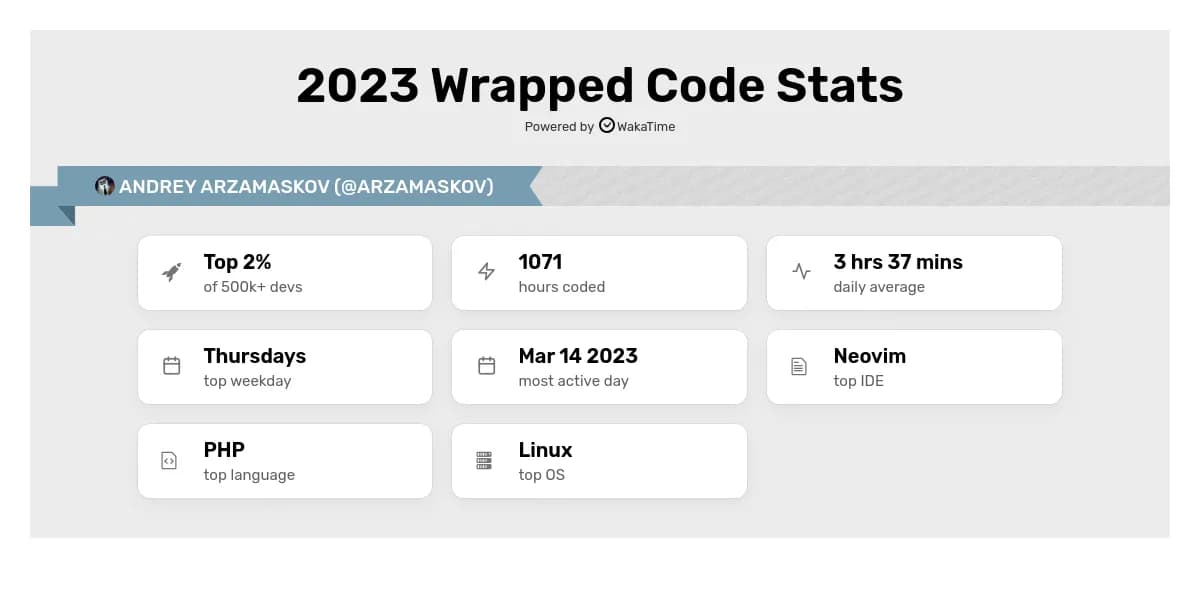
Task: Select the 1071 hours coded text
Action: pyautogui.click(x=561, y=273)
